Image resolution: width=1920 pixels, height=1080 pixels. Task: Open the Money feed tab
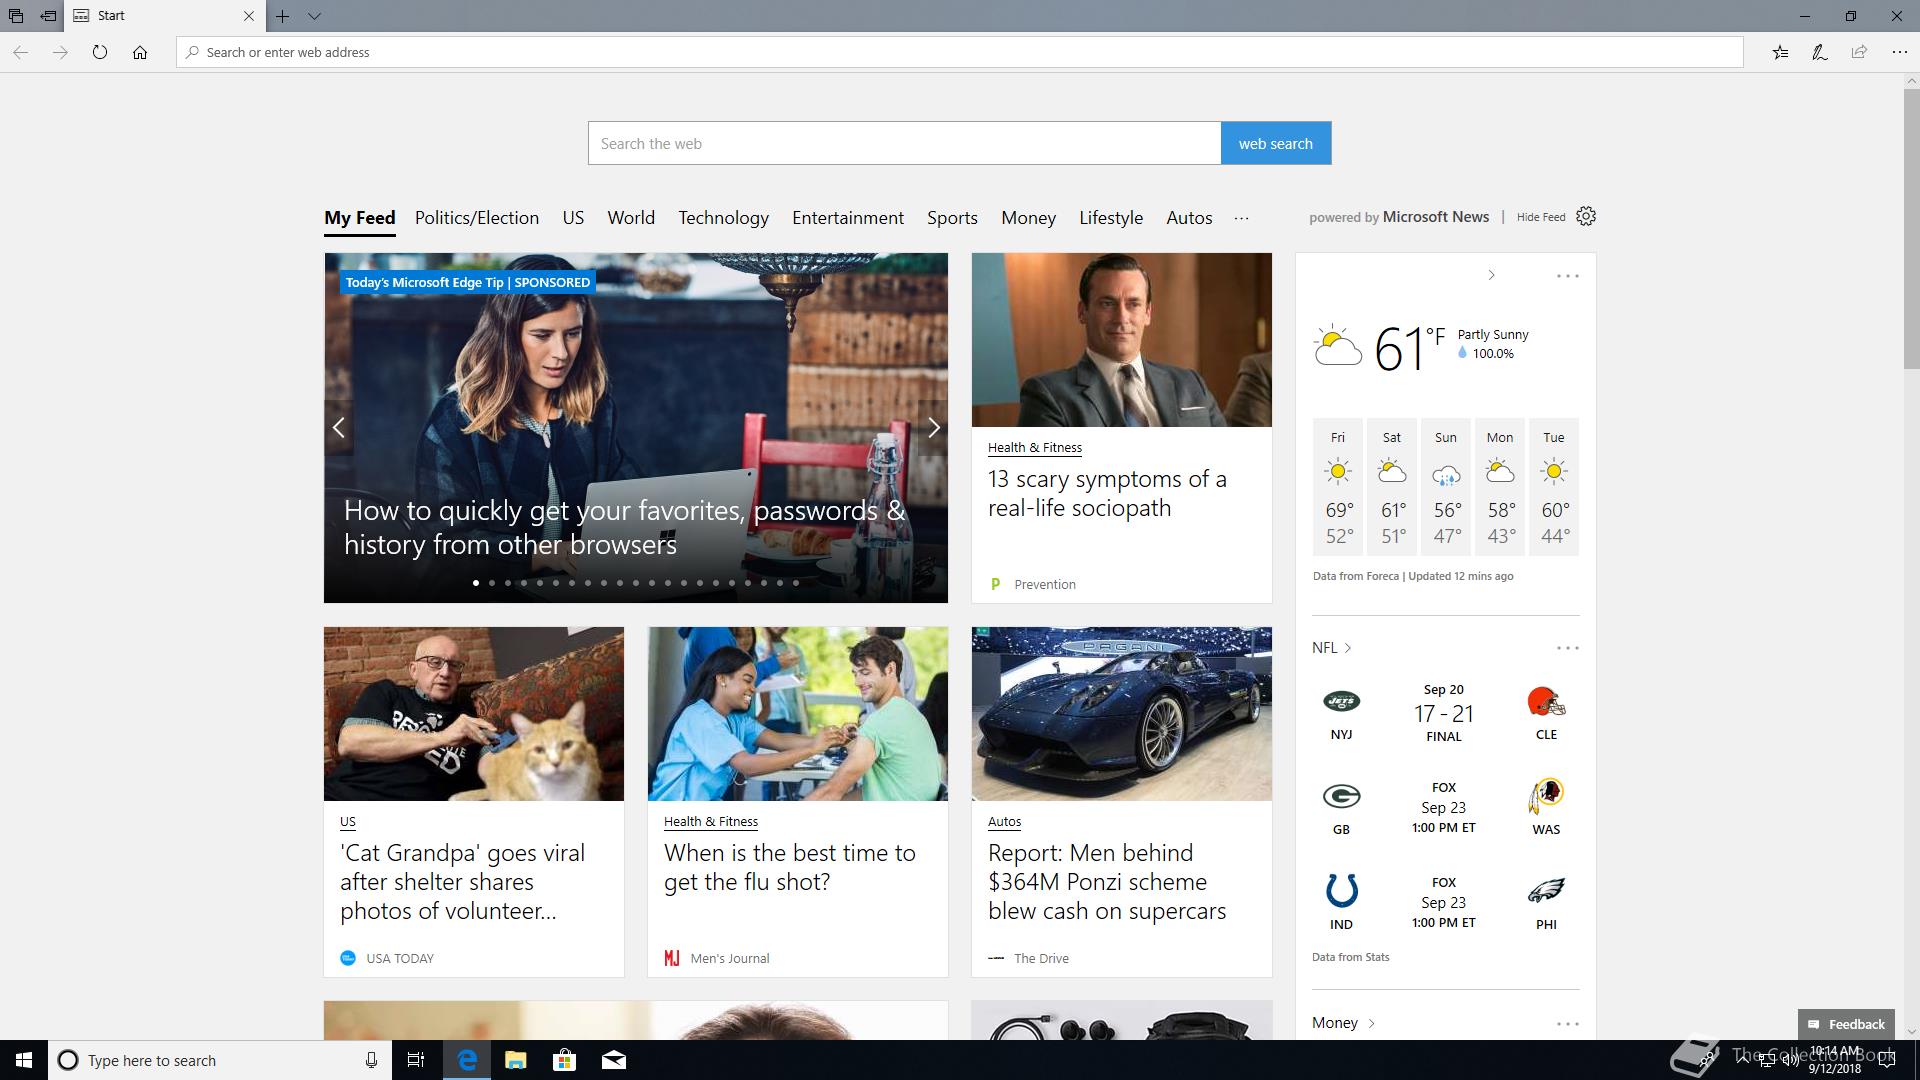[1028, 218]
